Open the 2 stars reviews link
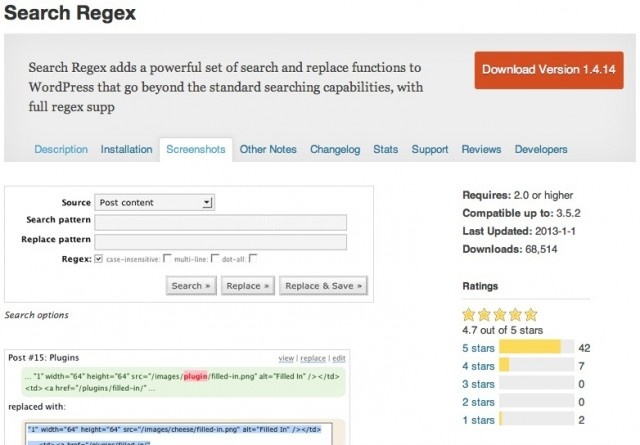 478,402
